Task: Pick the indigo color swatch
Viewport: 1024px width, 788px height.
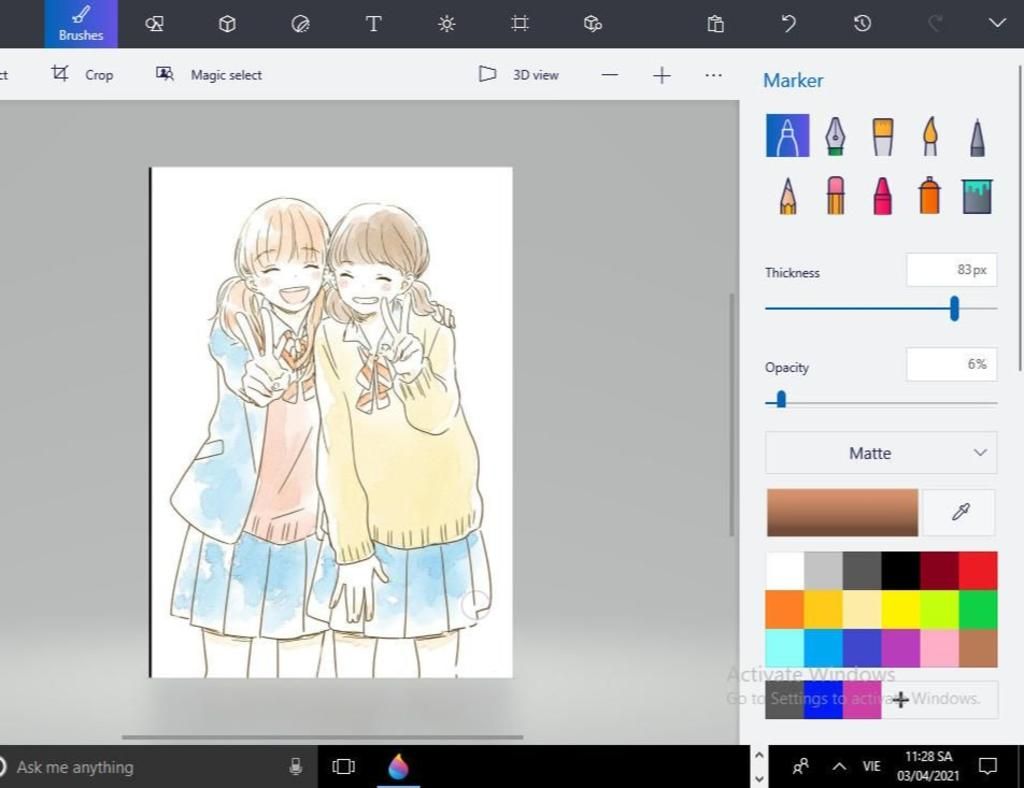Action: pos(862,648)
